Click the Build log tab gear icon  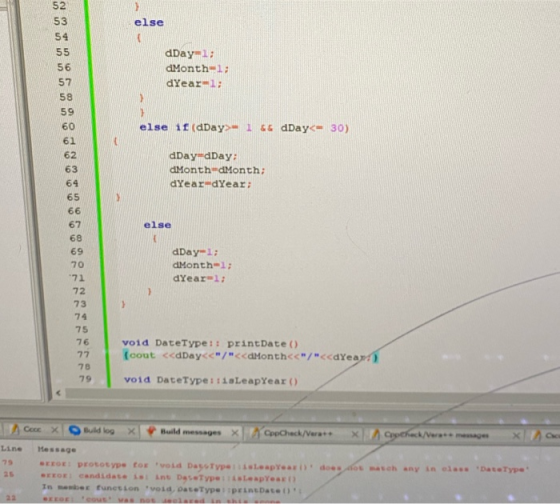[x=74, y=430]
